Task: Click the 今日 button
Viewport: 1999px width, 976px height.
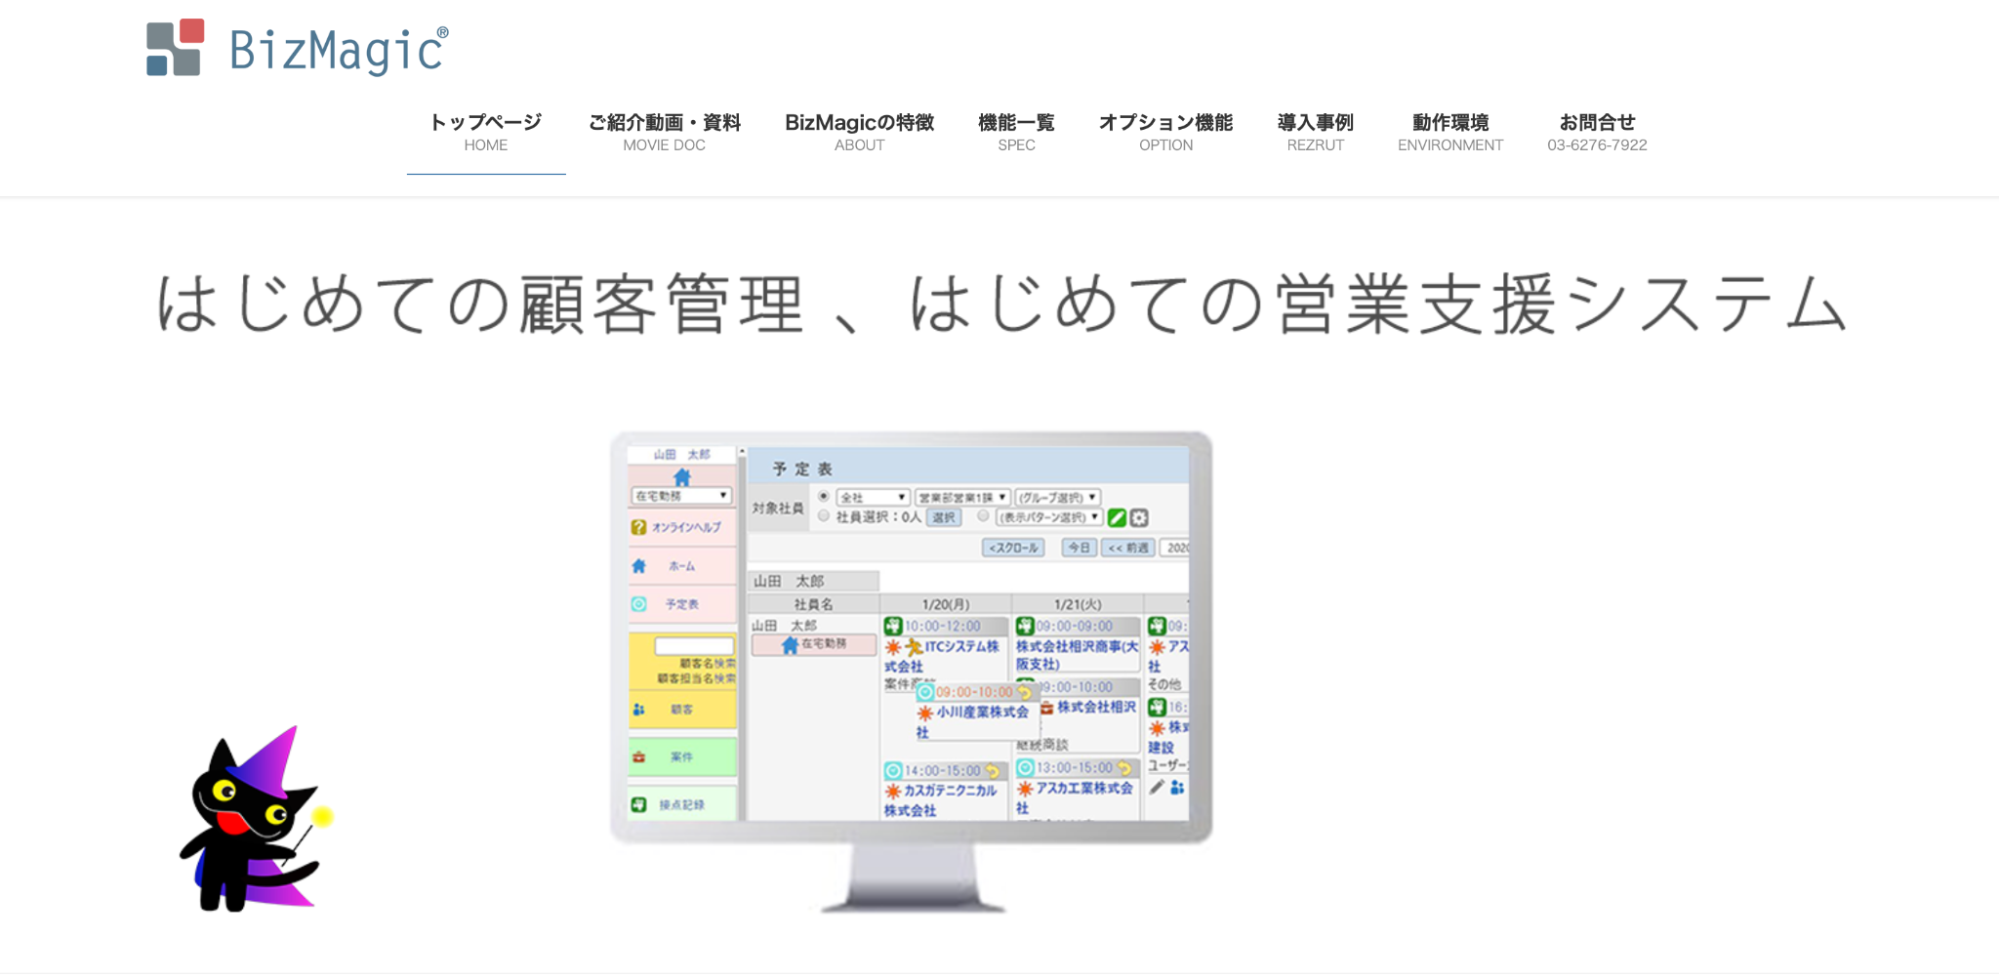Action: (1078, 548)
